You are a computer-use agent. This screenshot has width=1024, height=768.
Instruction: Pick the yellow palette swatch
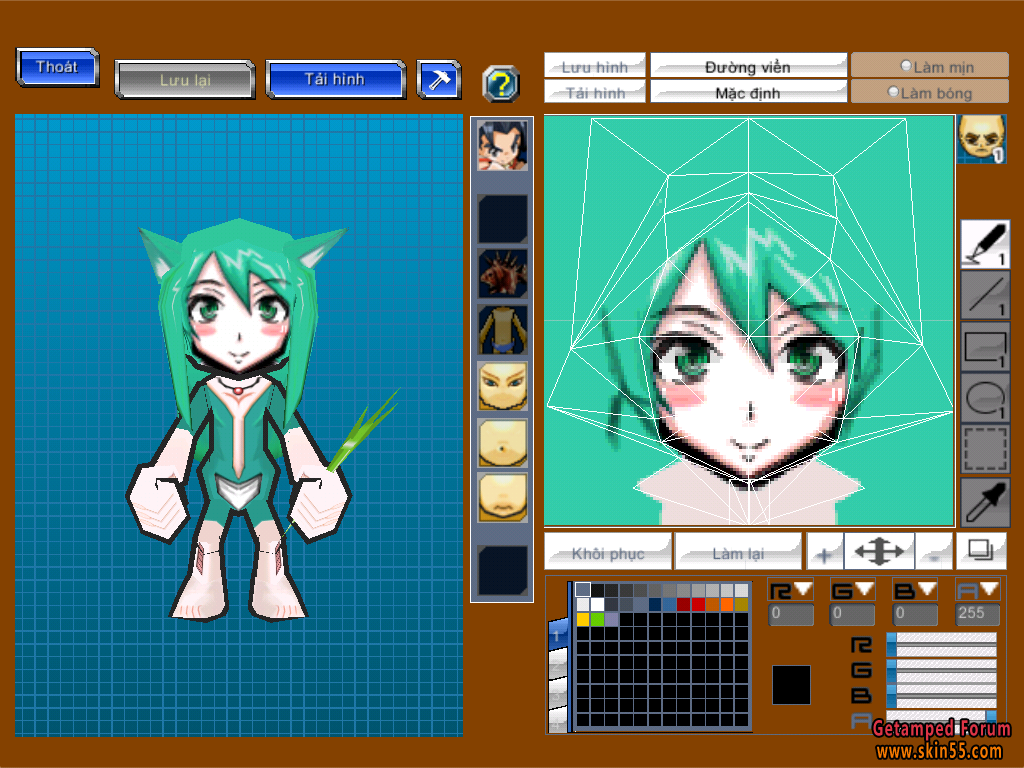pos(583,619)
